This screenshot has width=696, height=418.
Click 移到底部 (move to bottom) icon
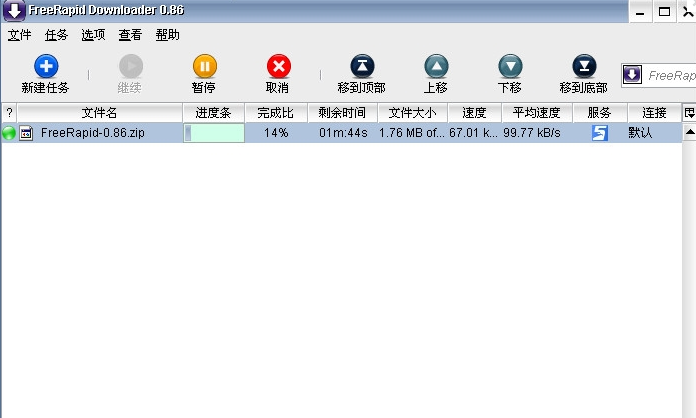pos(584,67)
